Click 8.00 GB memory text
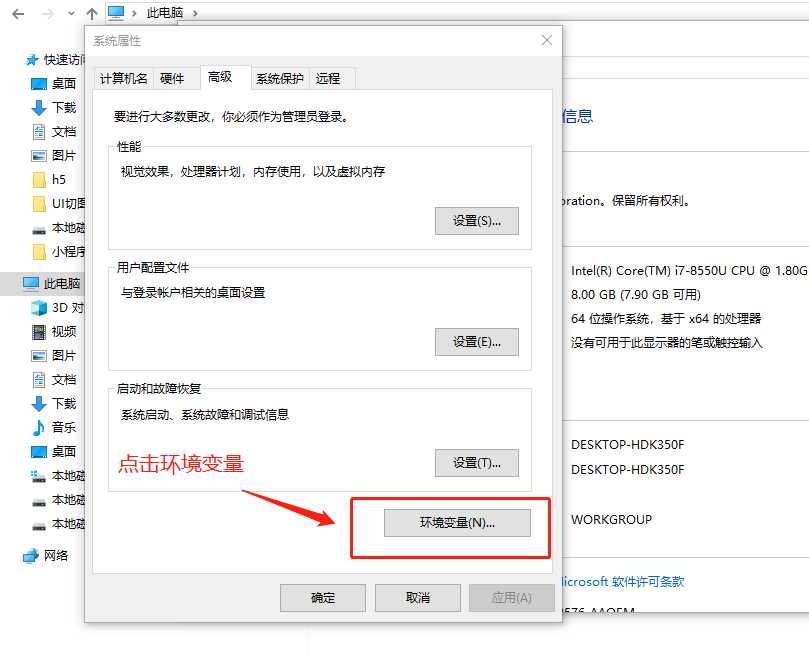Screen dimensions: 809x655 pos(636,294)
